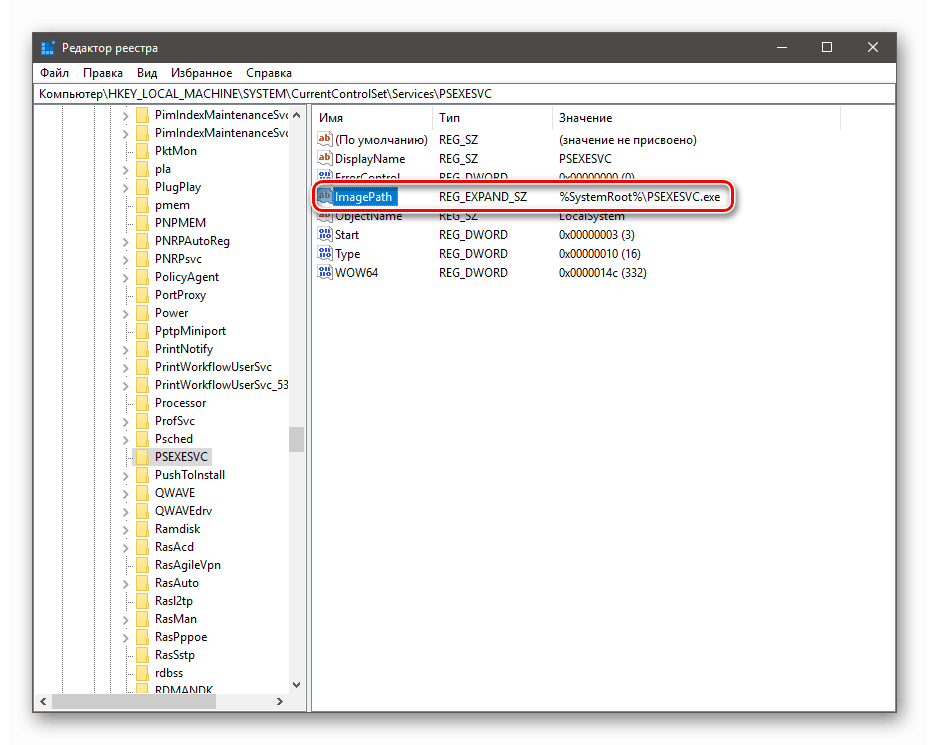Click the registry path address bar

(464, 94)
